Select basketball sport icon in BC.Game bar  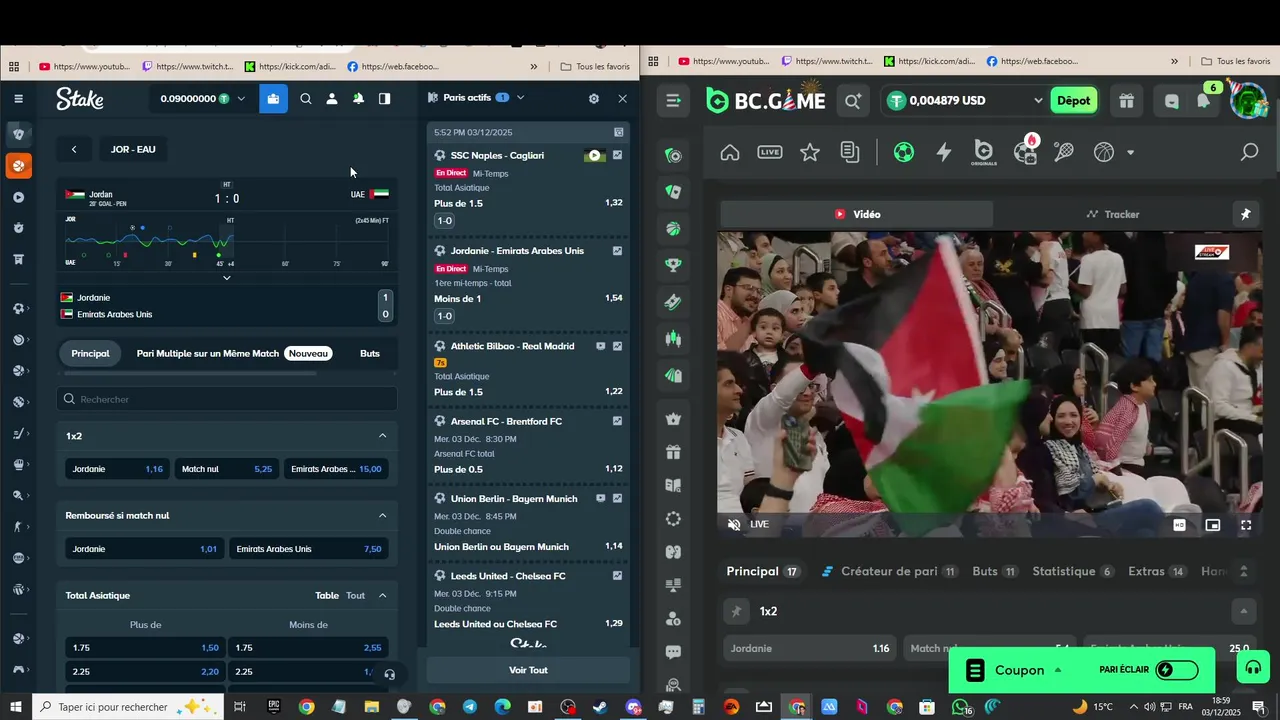[x=1104, y=152]
